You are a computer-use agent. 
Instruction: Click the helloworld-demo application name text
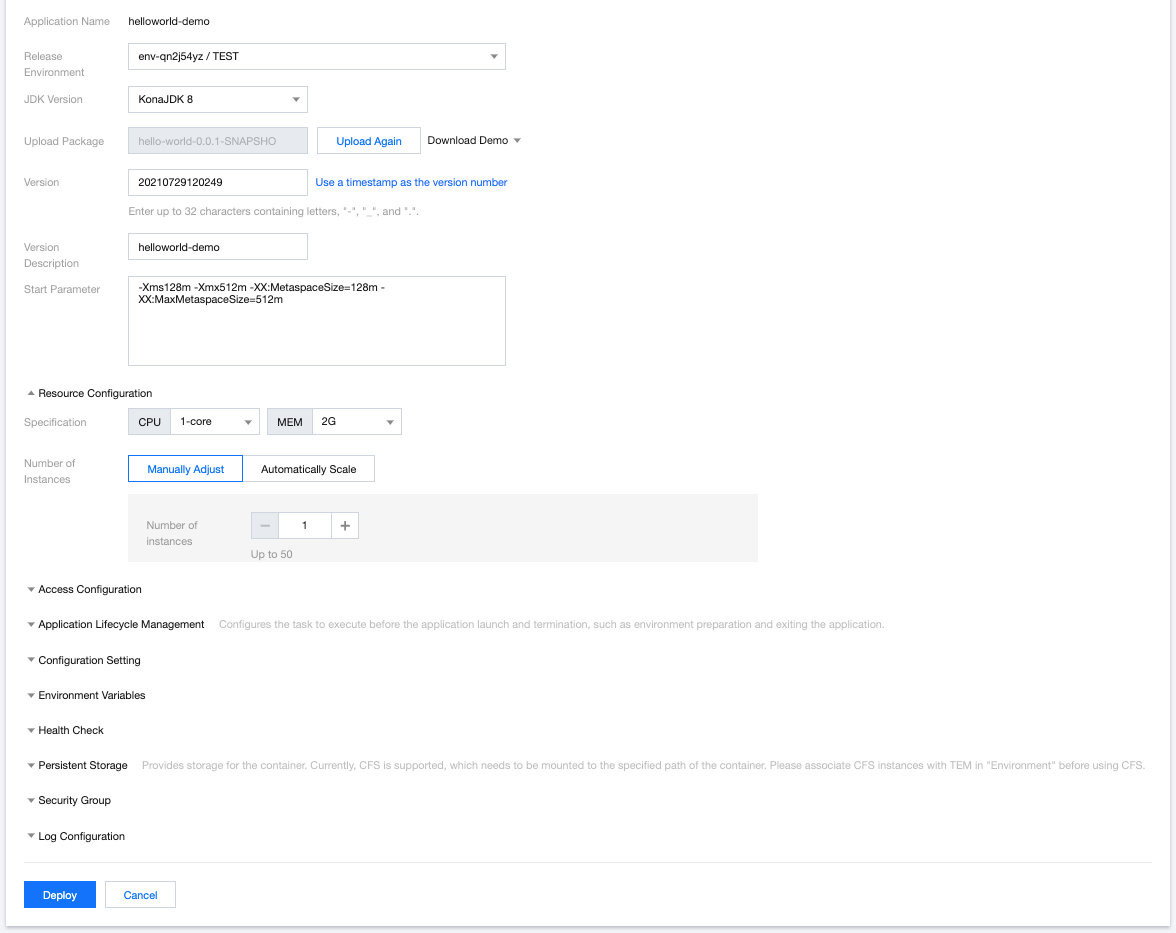[169, 21]
